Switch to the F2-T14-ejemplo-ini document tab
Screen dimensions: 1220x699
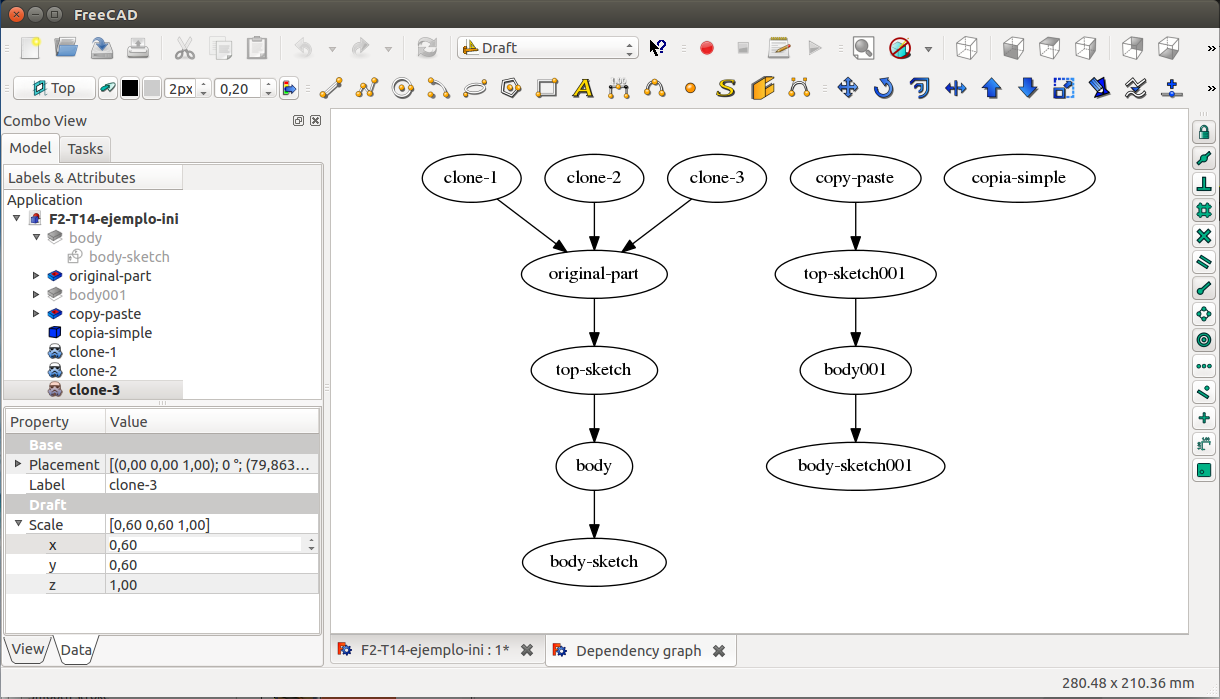click(426, 650)
